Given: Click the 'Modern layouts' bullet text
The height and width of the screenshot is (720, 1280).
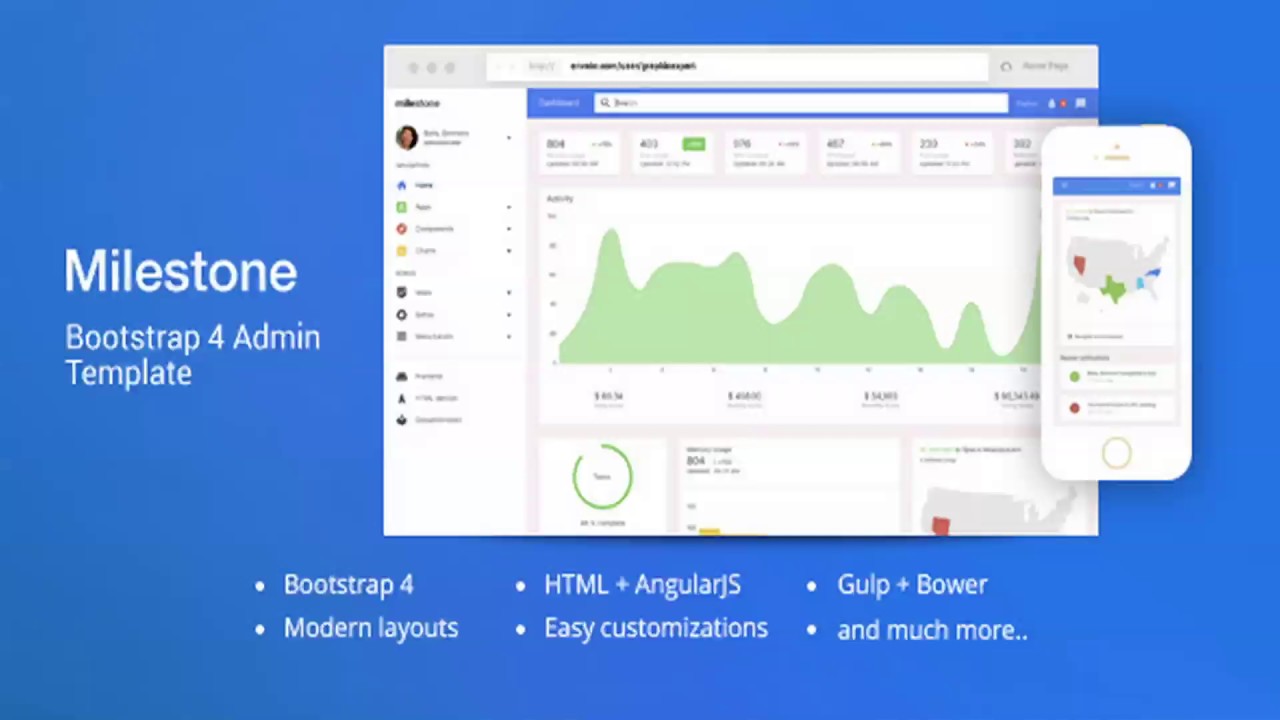Looking at the screenshot, I should pos(371,628).
